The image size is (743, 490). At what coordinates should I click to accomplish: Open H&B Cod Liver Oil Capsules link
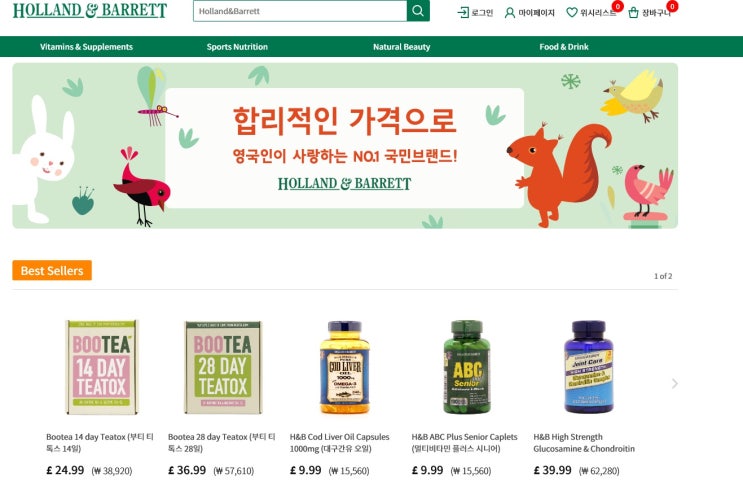coord(339,442)
